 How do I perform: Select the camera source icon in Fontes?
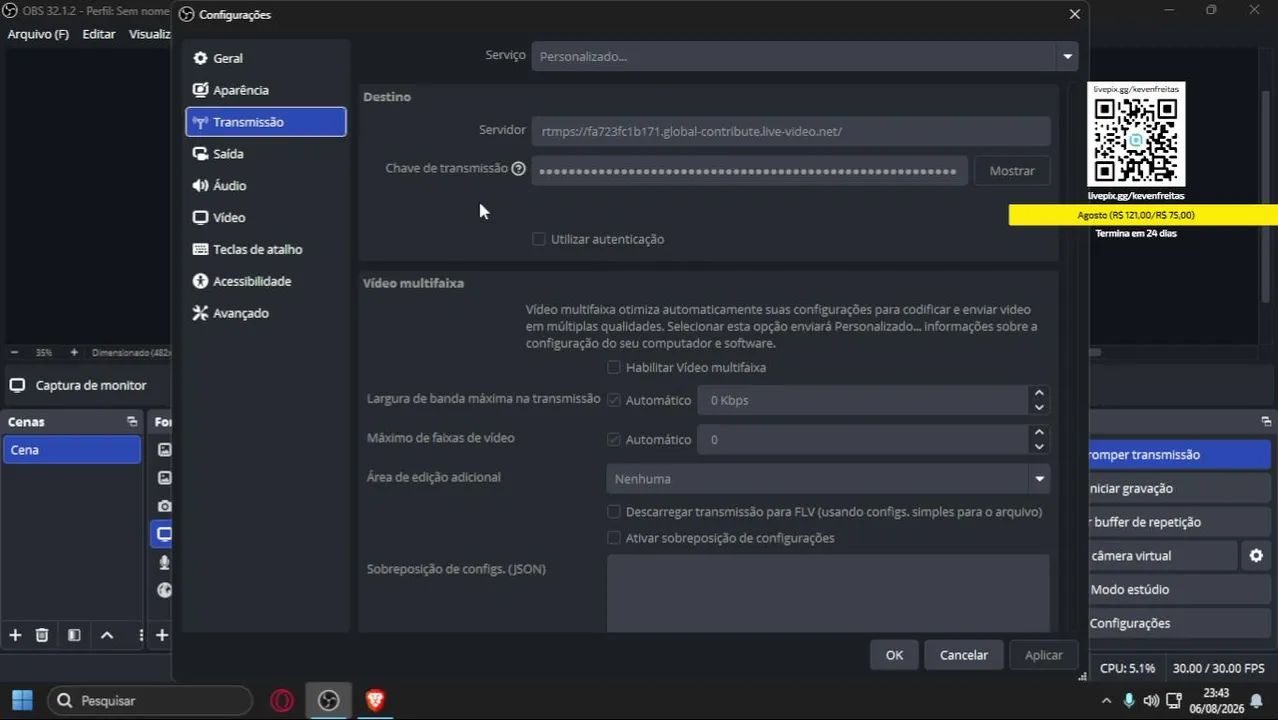point(165,506)
